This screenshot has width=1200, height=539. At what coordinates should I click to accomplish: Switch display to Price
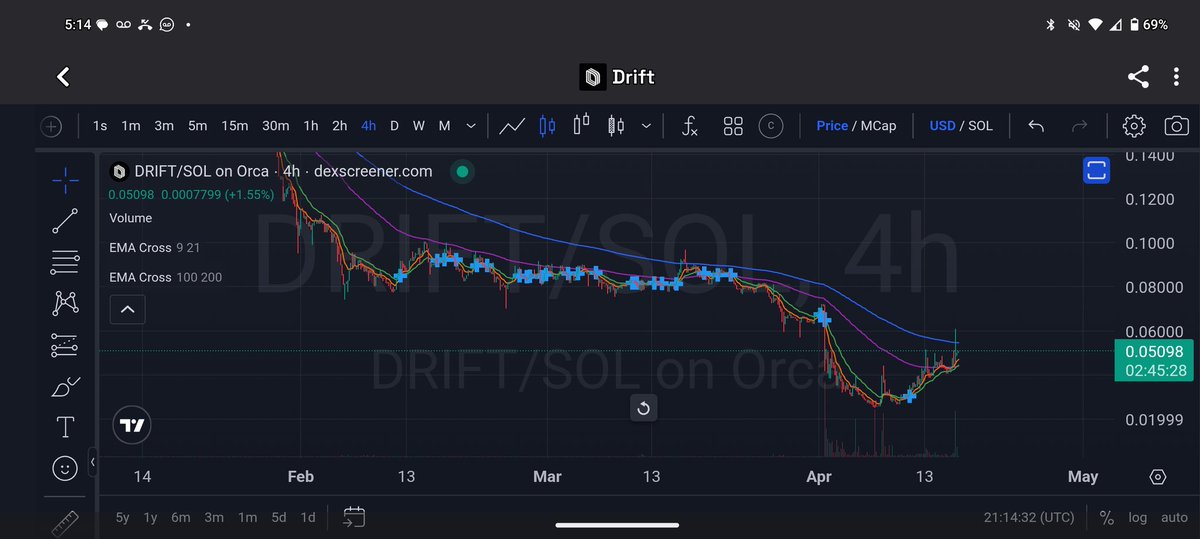click(832, 126)
